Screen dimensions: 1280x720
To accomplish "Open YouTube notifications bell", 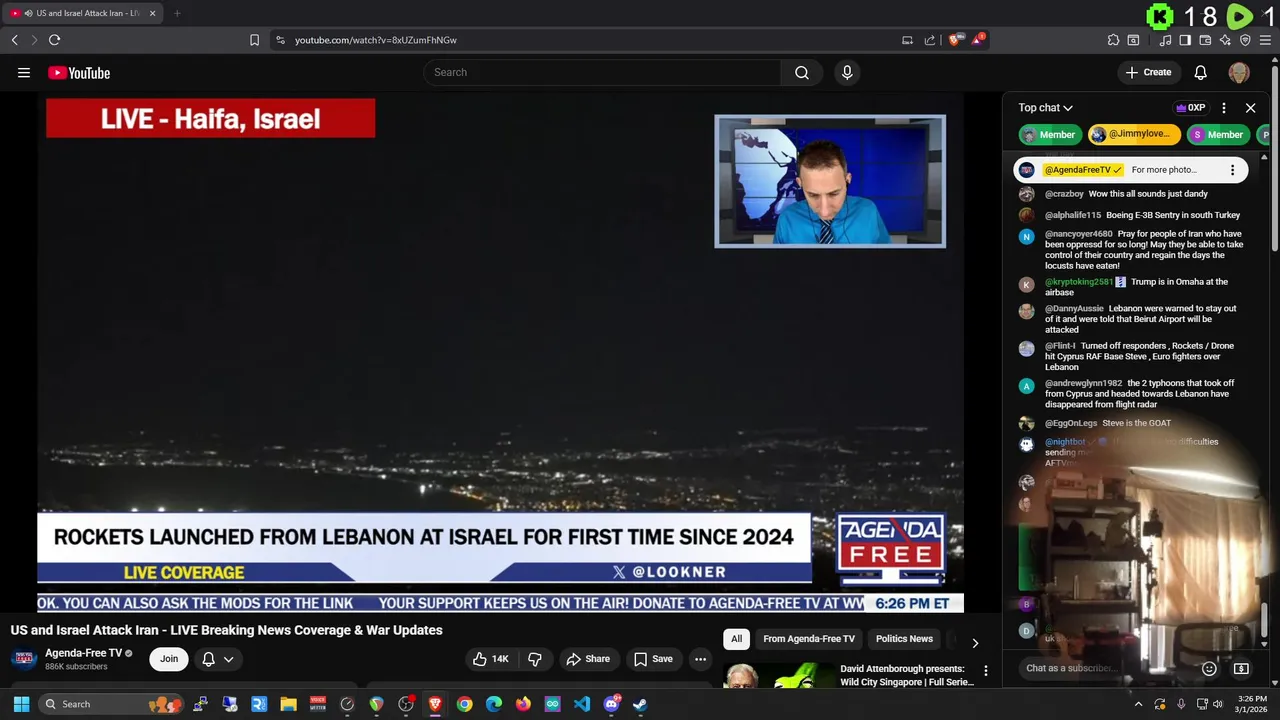I will (x=1201, y=72).
